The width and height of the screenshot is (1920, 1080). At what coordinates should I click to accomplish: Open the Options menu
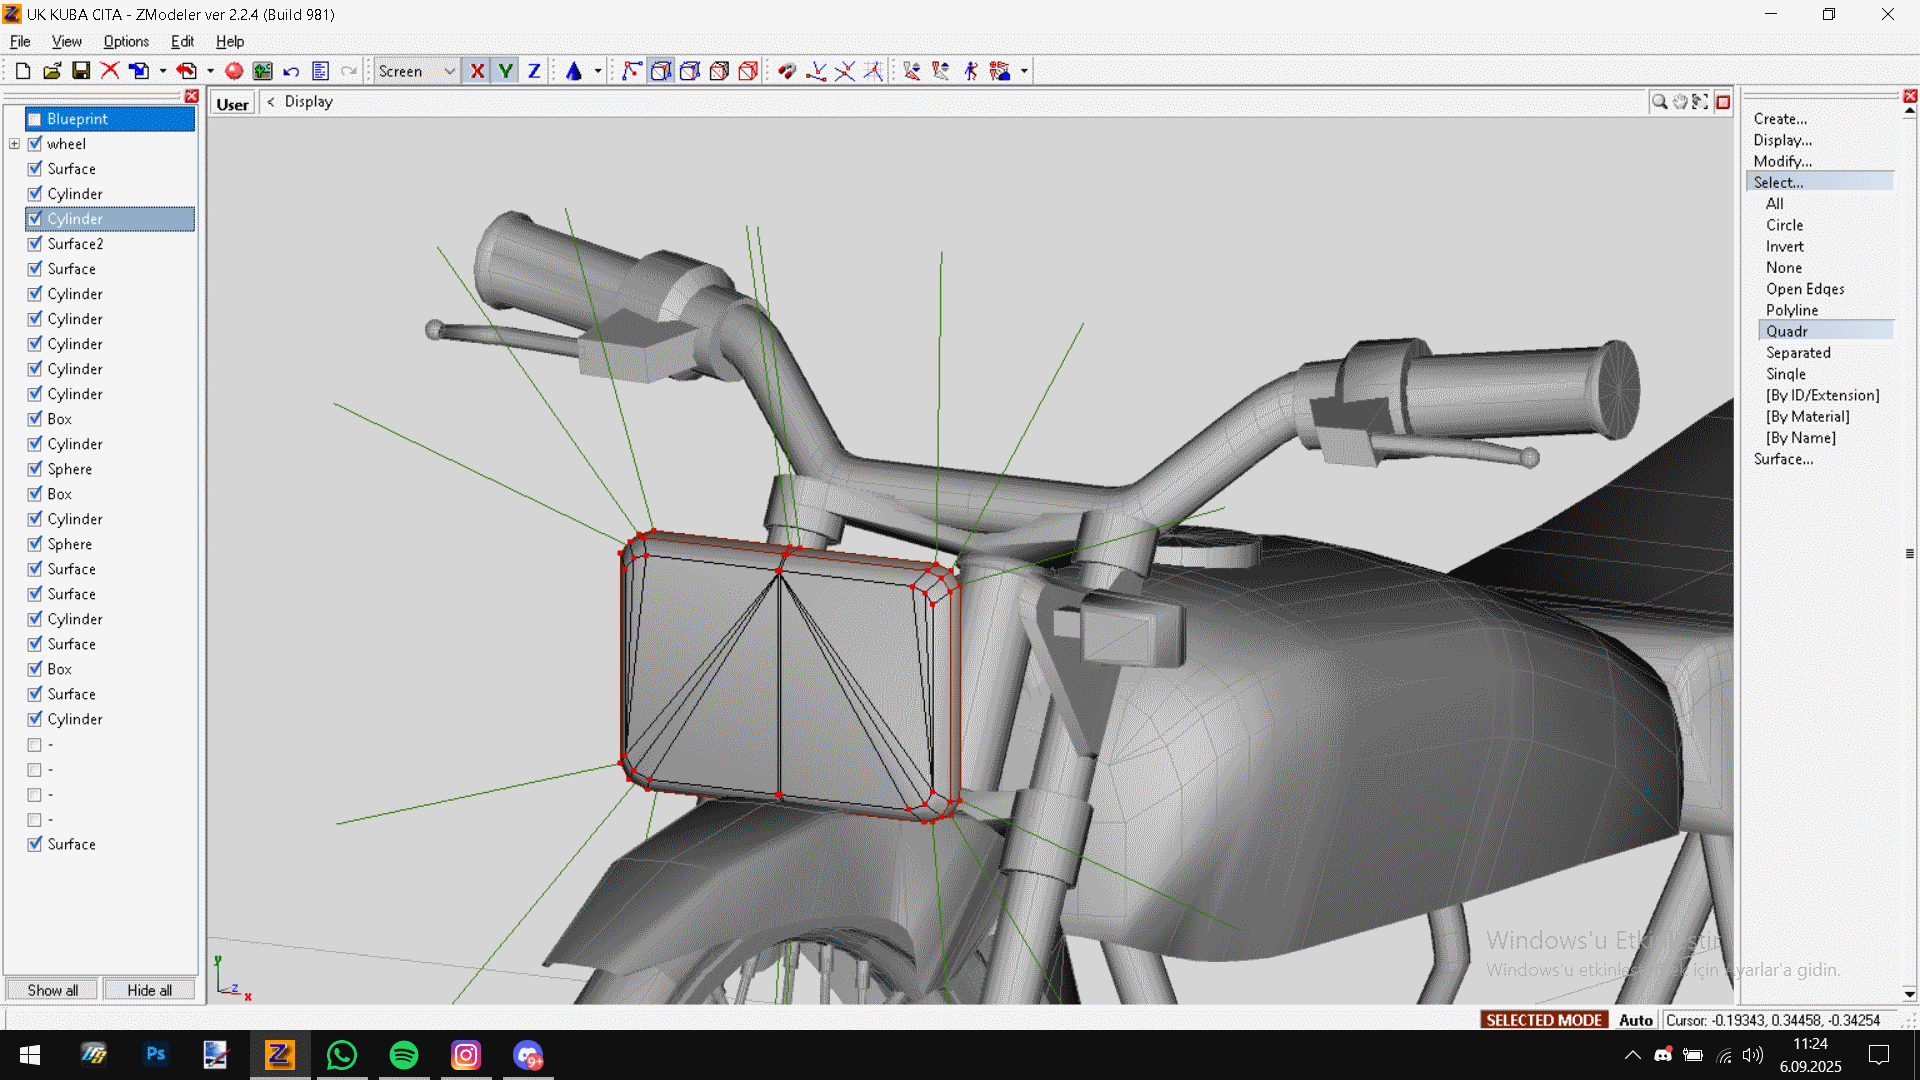(126, 42)
